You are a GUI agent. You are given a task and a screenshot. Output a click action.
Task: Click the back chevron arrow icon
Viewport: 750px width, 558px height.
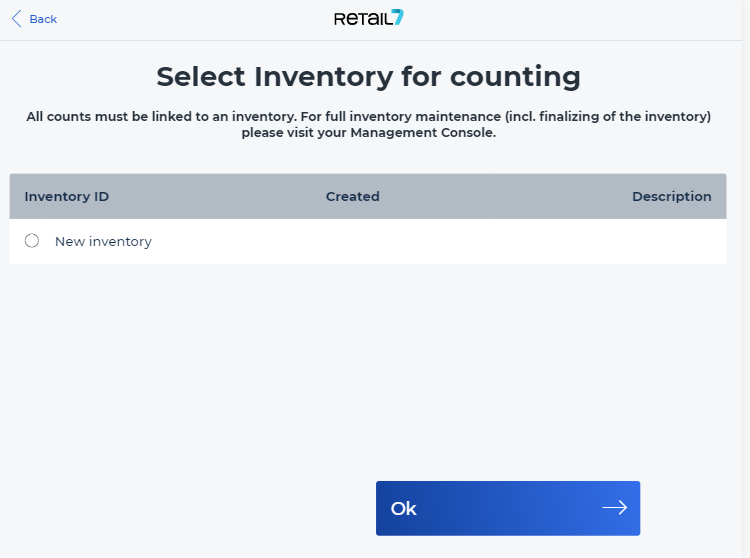coord(16,19)
